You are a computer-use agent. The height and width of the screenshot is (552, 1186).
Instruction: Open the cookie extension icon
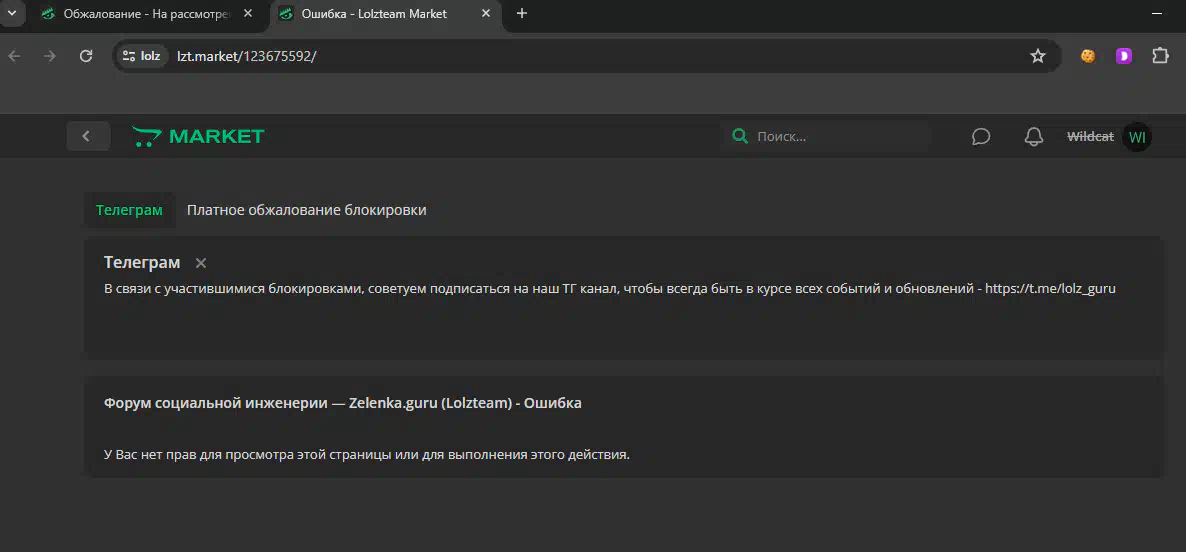coord(1088,56)
